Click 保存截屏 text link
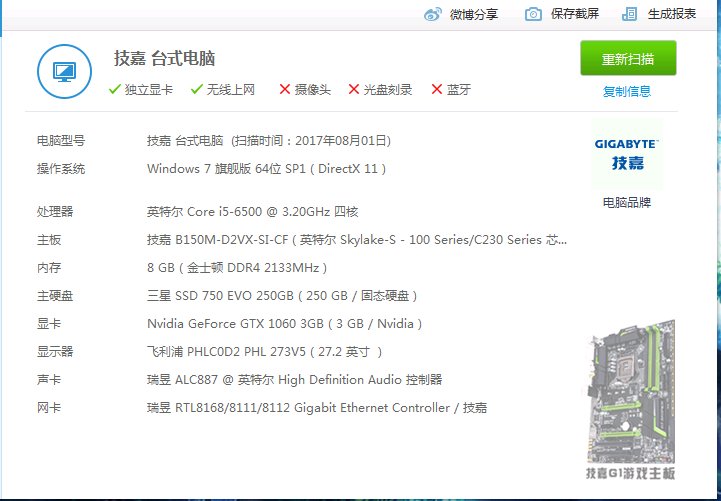 (x=575, y=14)
